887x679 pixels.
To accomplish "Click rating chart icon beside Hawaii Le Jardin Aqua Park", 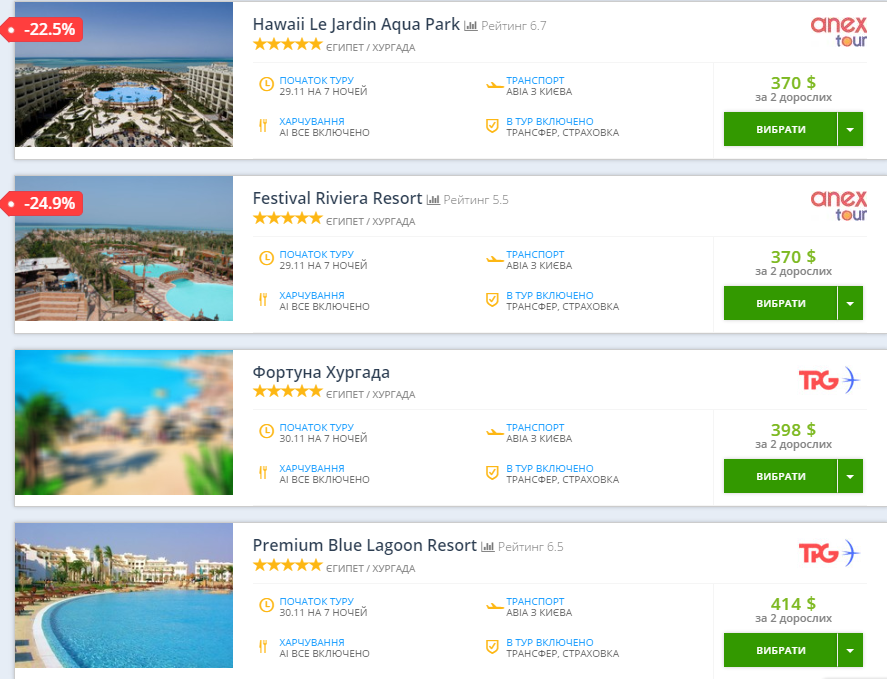I will (x=471, y=25).
